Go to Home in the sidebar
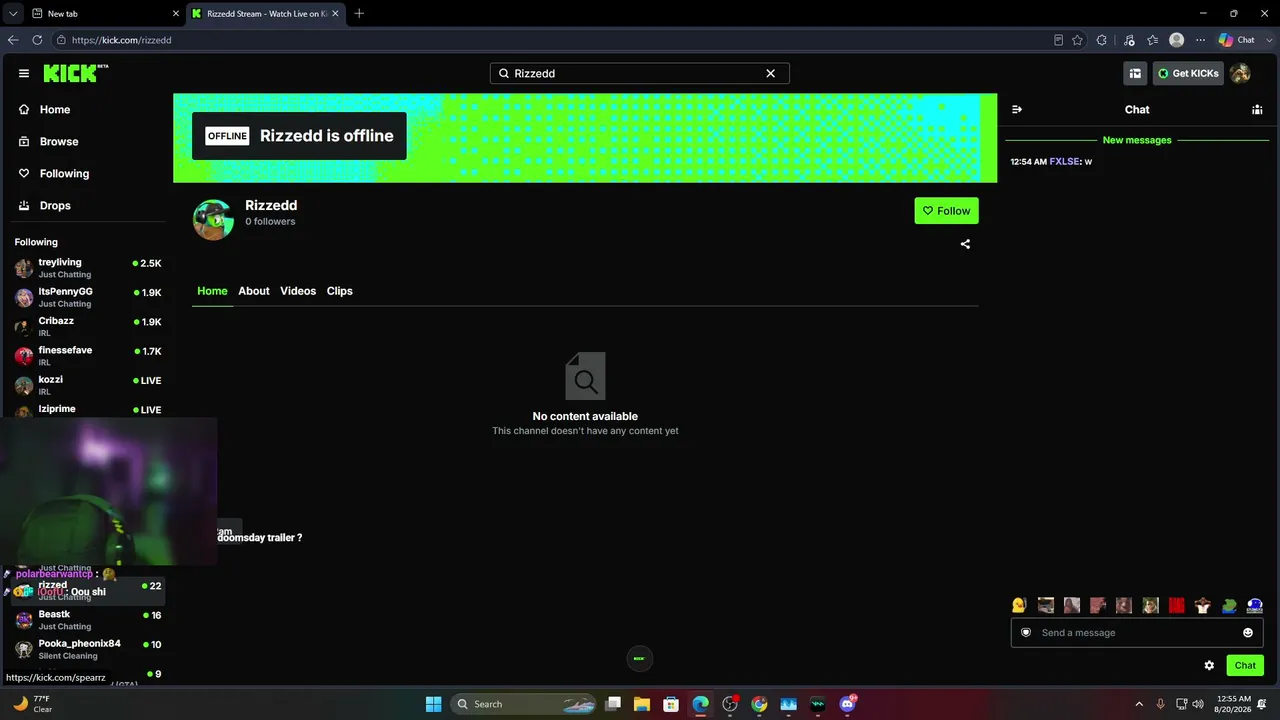 click(x=88, y=110)
